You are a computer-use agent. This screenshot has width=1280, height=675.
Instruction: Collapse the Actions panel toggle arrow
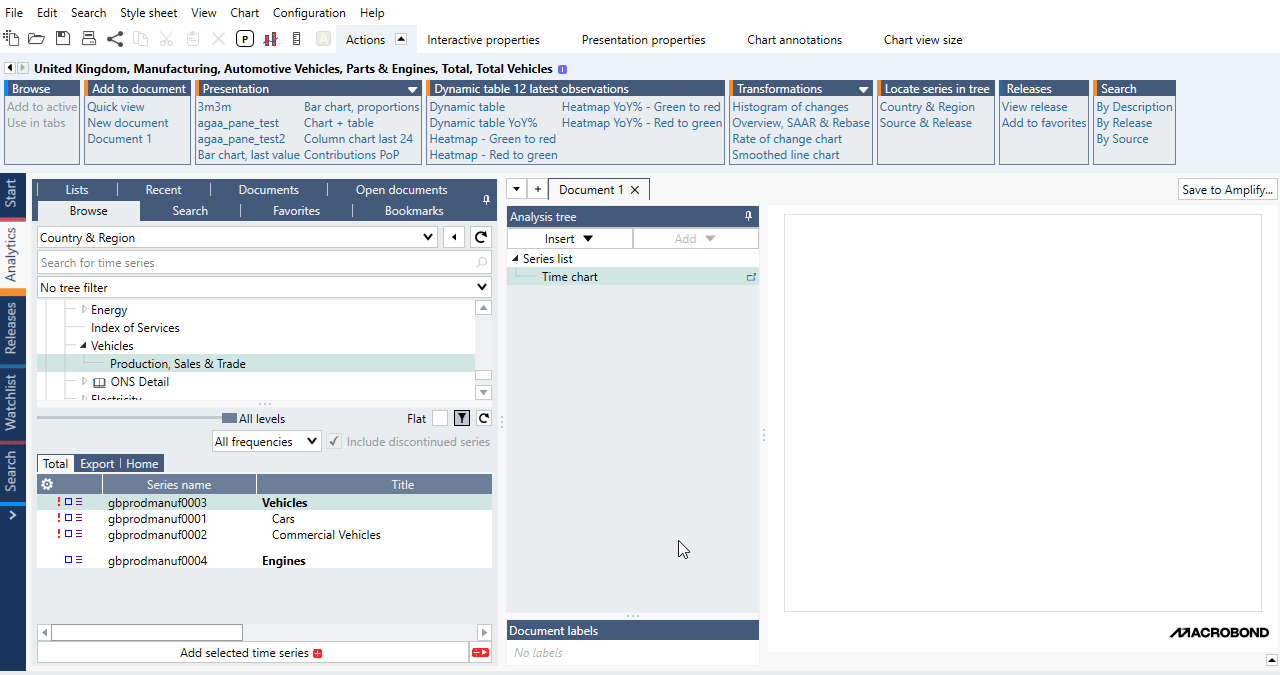tap(401, 40)
